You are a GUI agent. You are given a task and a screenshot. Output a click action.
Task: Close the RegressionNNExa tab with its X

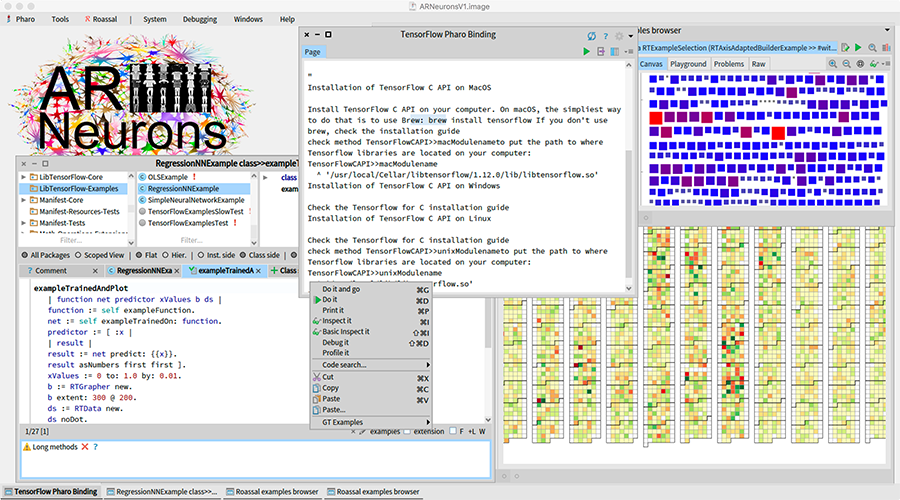click(x=176, y=270)
